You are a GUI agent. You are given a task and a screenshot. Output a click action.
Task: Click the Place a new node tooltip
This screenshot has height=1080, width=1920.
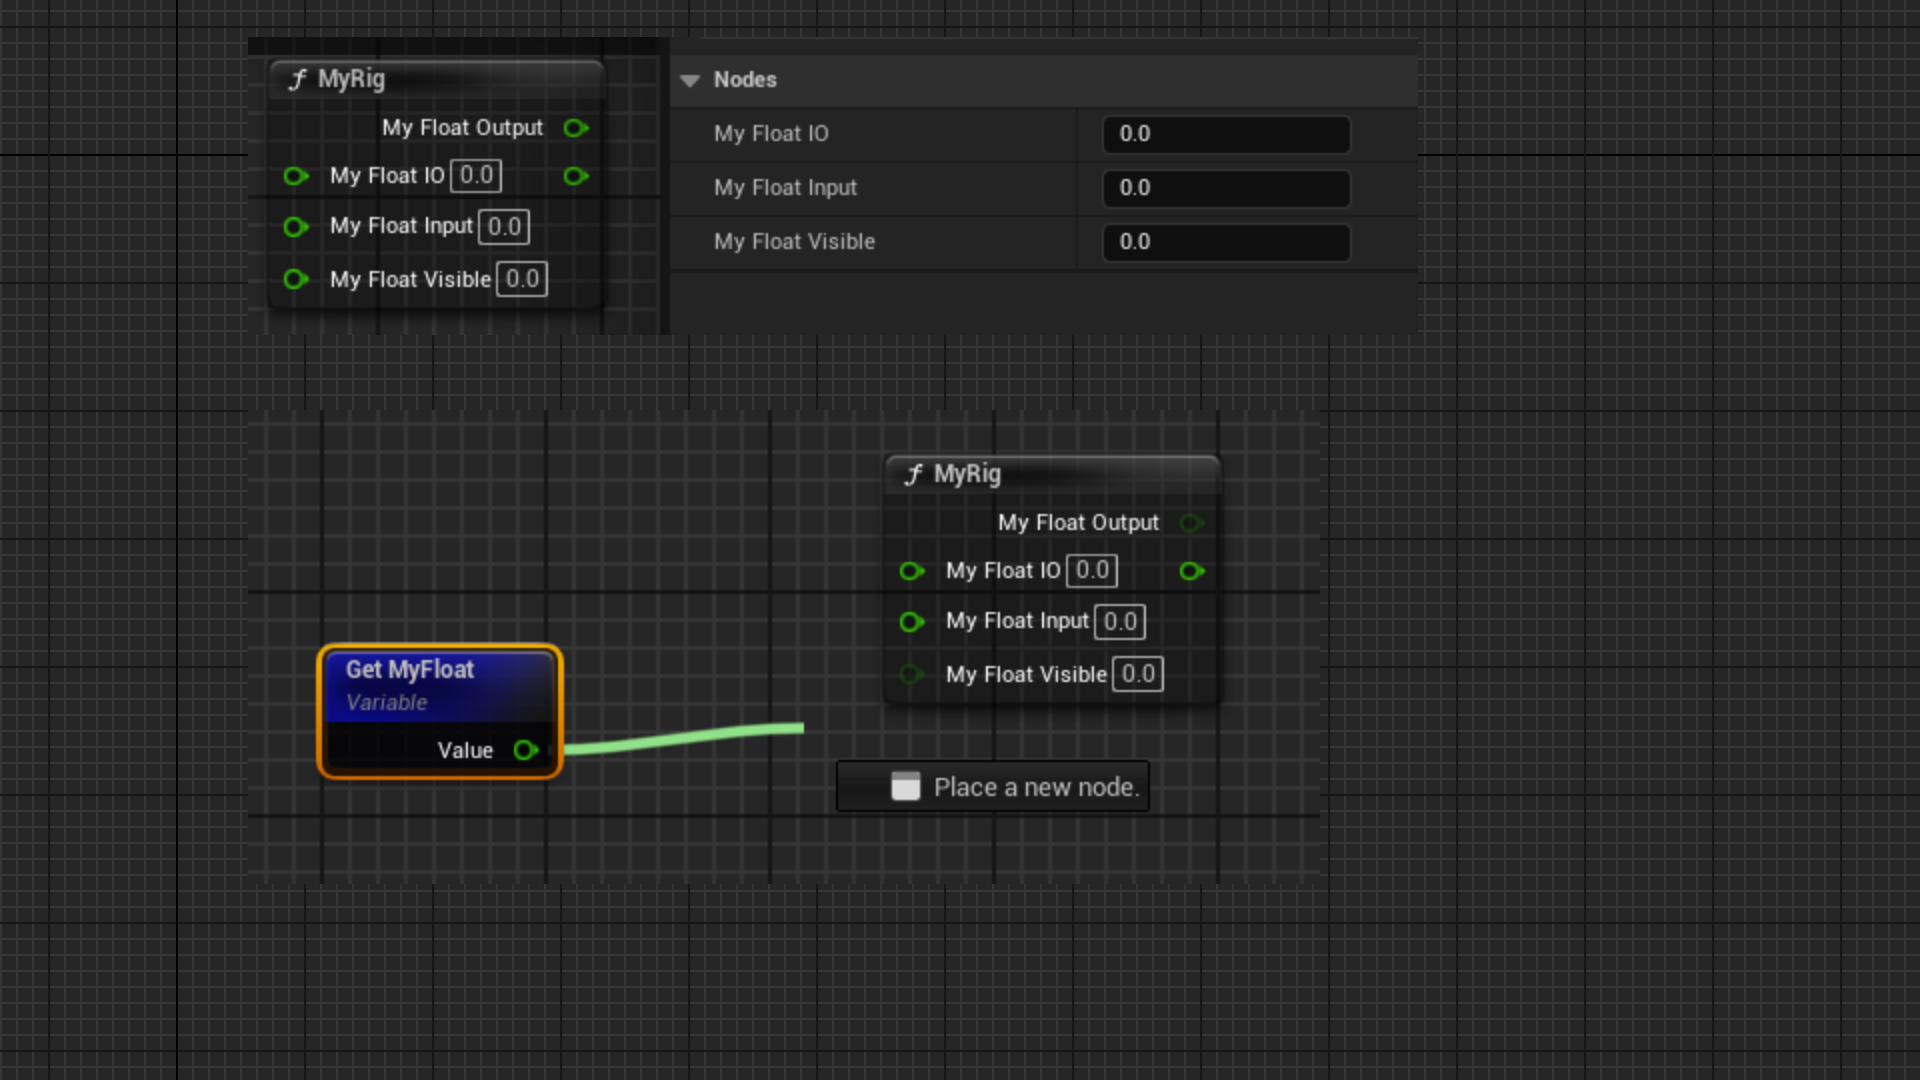[x=993, y=787]
